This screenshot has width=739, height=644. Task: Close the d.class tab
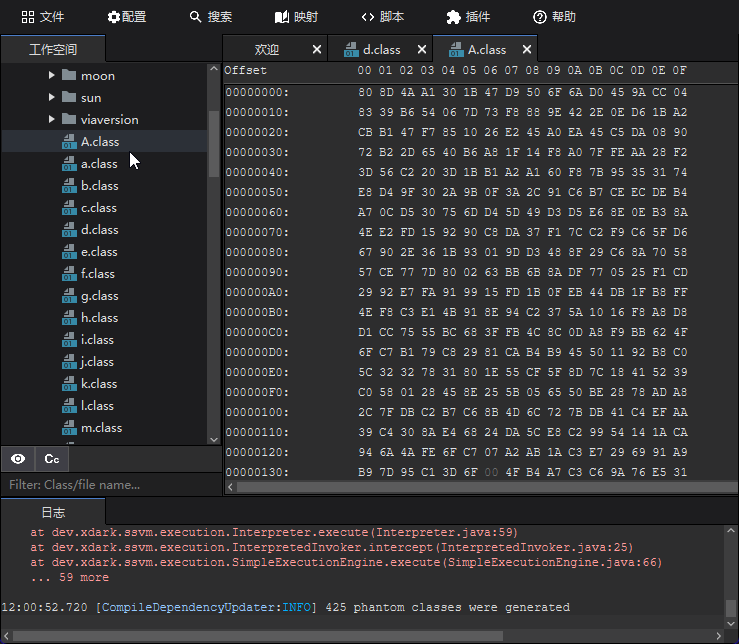(422, 49)
